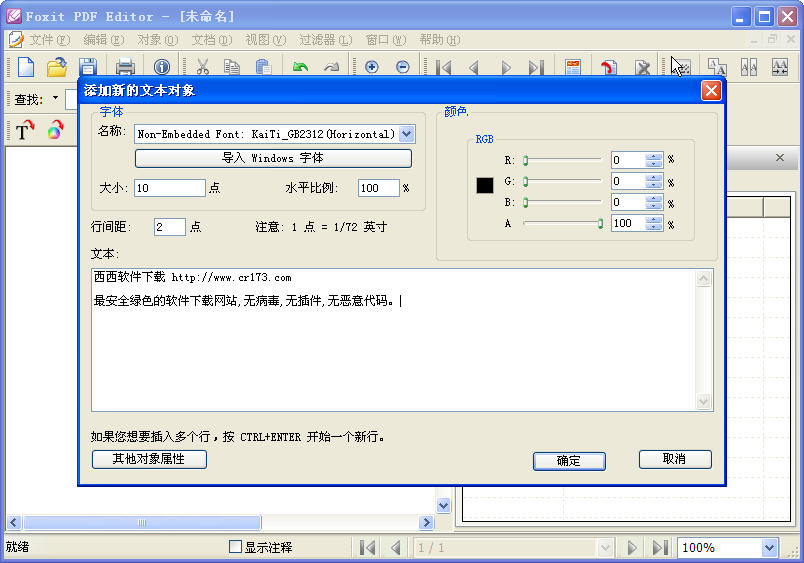Open the 100% zoom dropdown

(769, 548)
